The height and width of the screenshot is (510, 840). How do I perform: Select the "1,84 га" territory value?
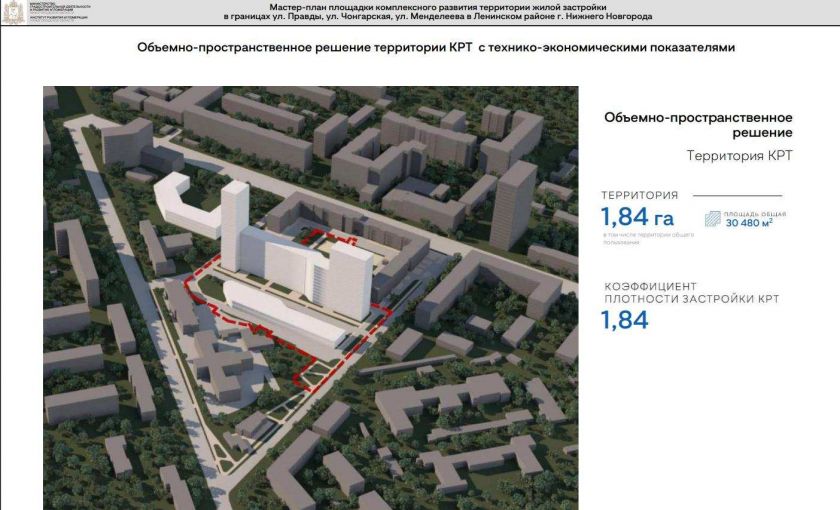637,217
